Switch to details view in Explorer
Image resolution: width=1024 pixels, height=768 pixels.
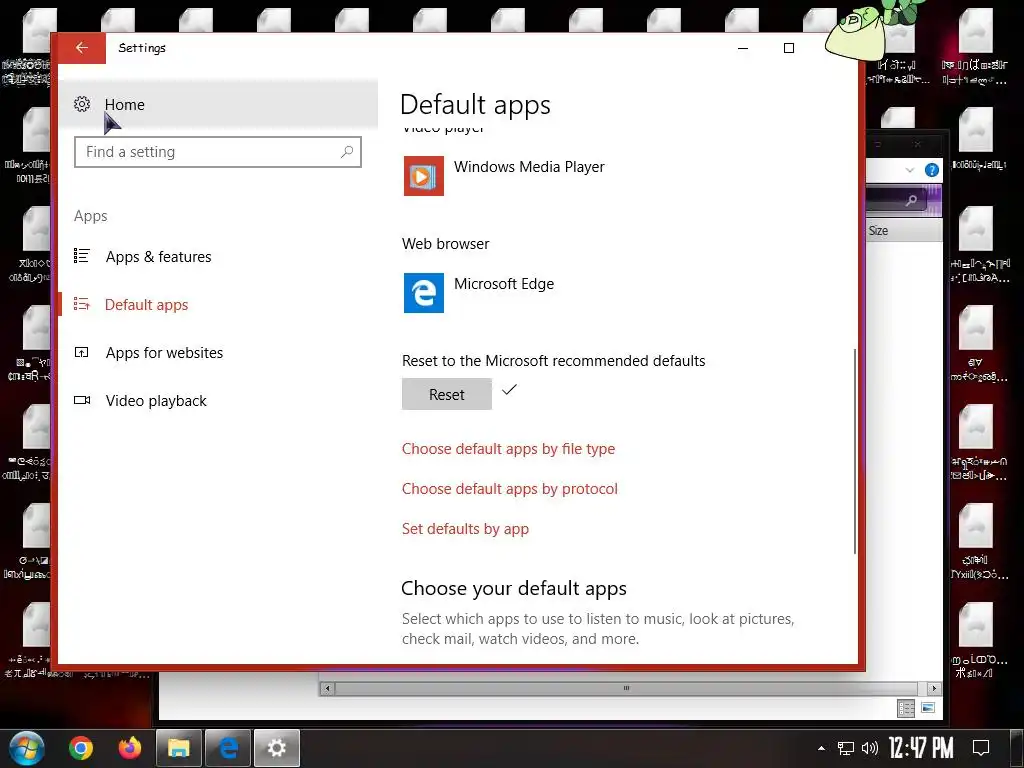tap(906, 708)
